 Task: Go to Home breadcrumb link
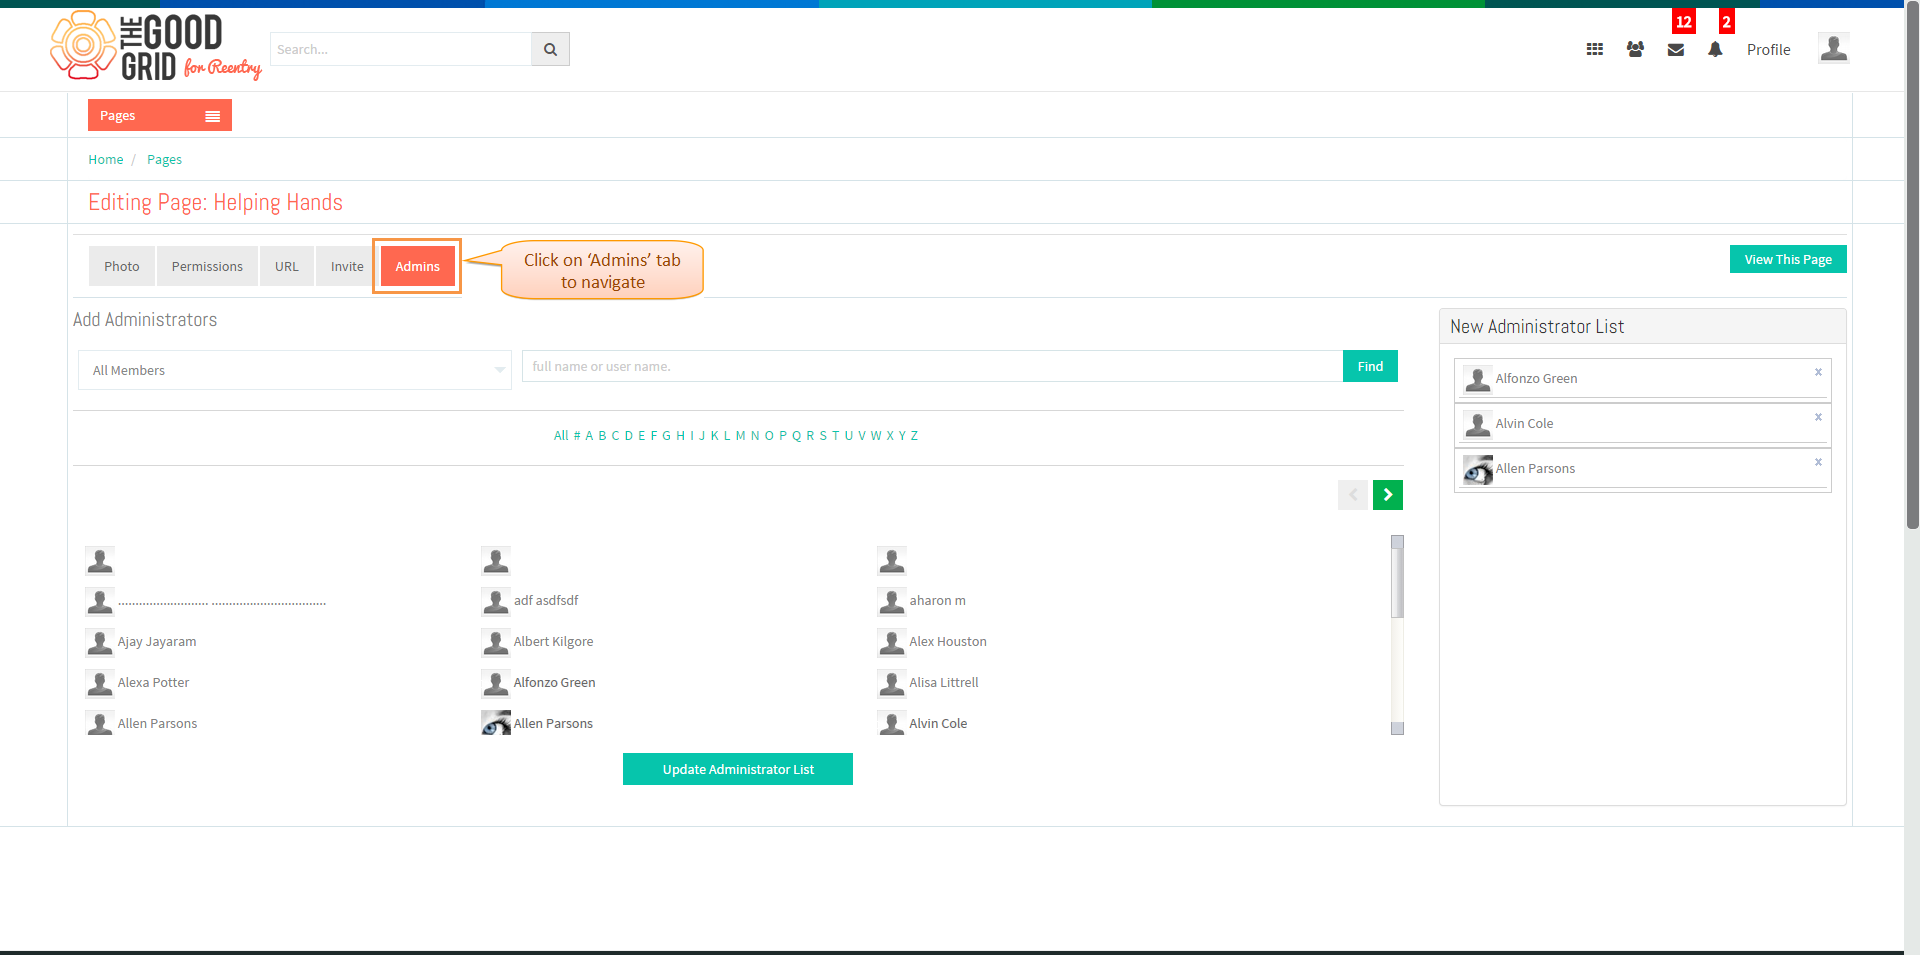pyautogui.click(x=106, y=159)
